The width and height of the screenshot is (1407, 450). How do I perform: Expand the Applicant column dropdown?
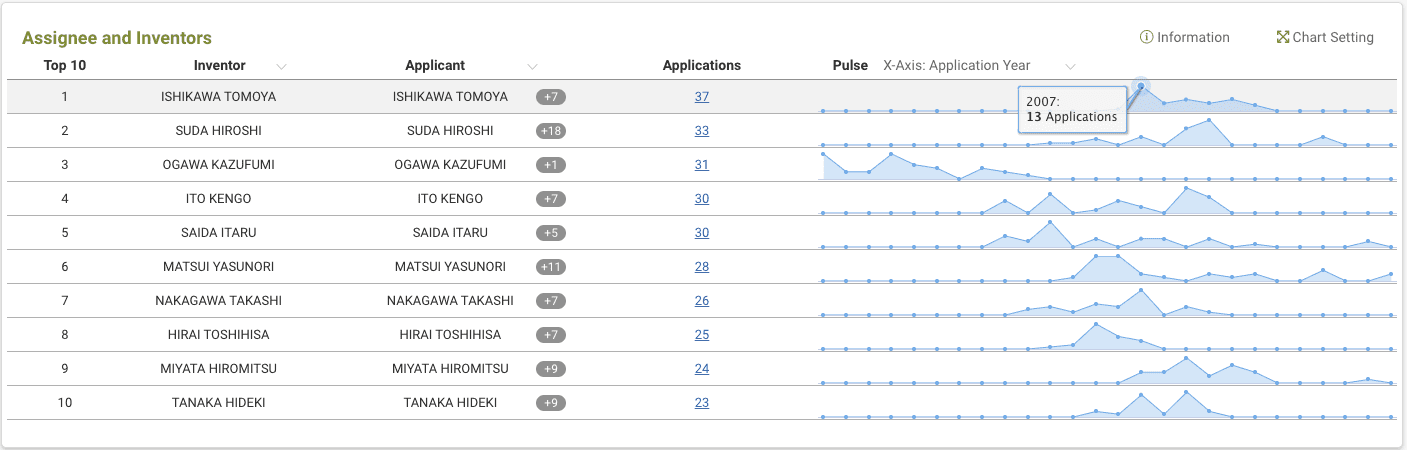click(532, 66)
